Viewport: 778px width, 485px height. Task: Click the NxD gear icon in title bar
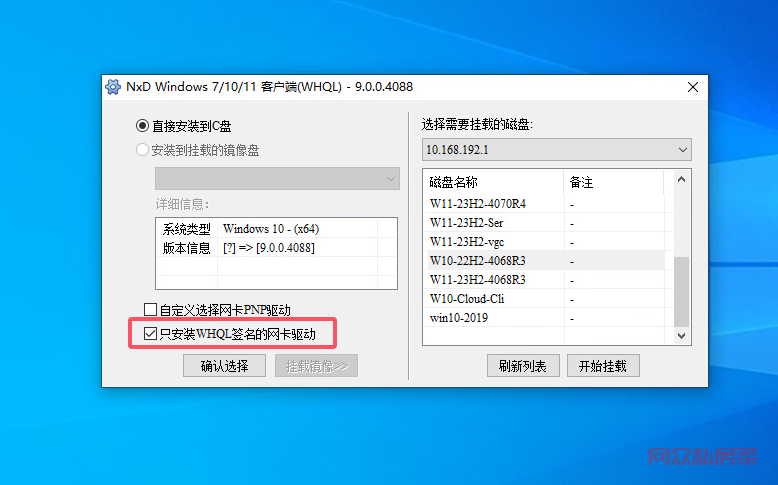(x=113, y=87)
